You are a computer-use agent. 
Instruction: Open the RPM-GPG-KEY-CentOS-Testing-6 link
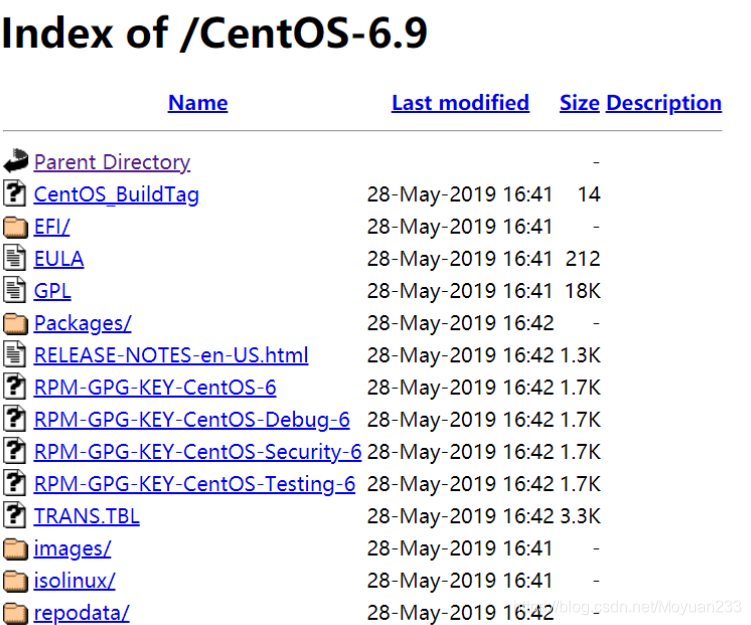[194, 484]
